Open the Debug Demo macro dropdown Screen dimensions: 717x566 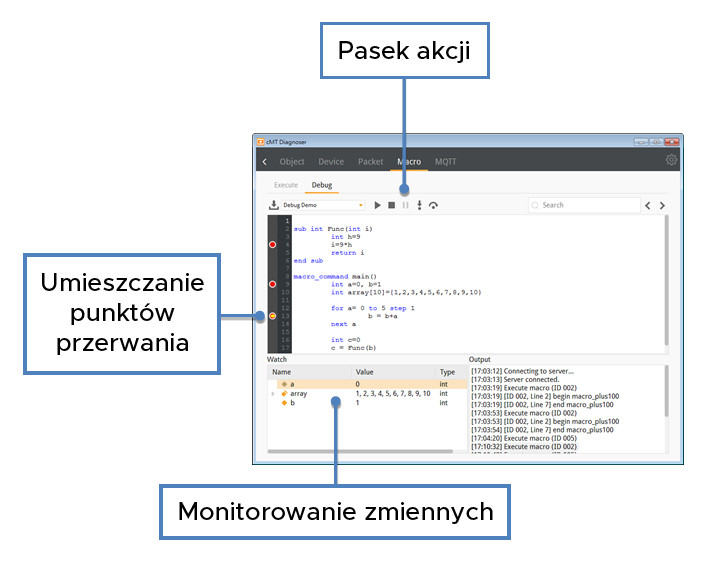(x=322, y=205)
